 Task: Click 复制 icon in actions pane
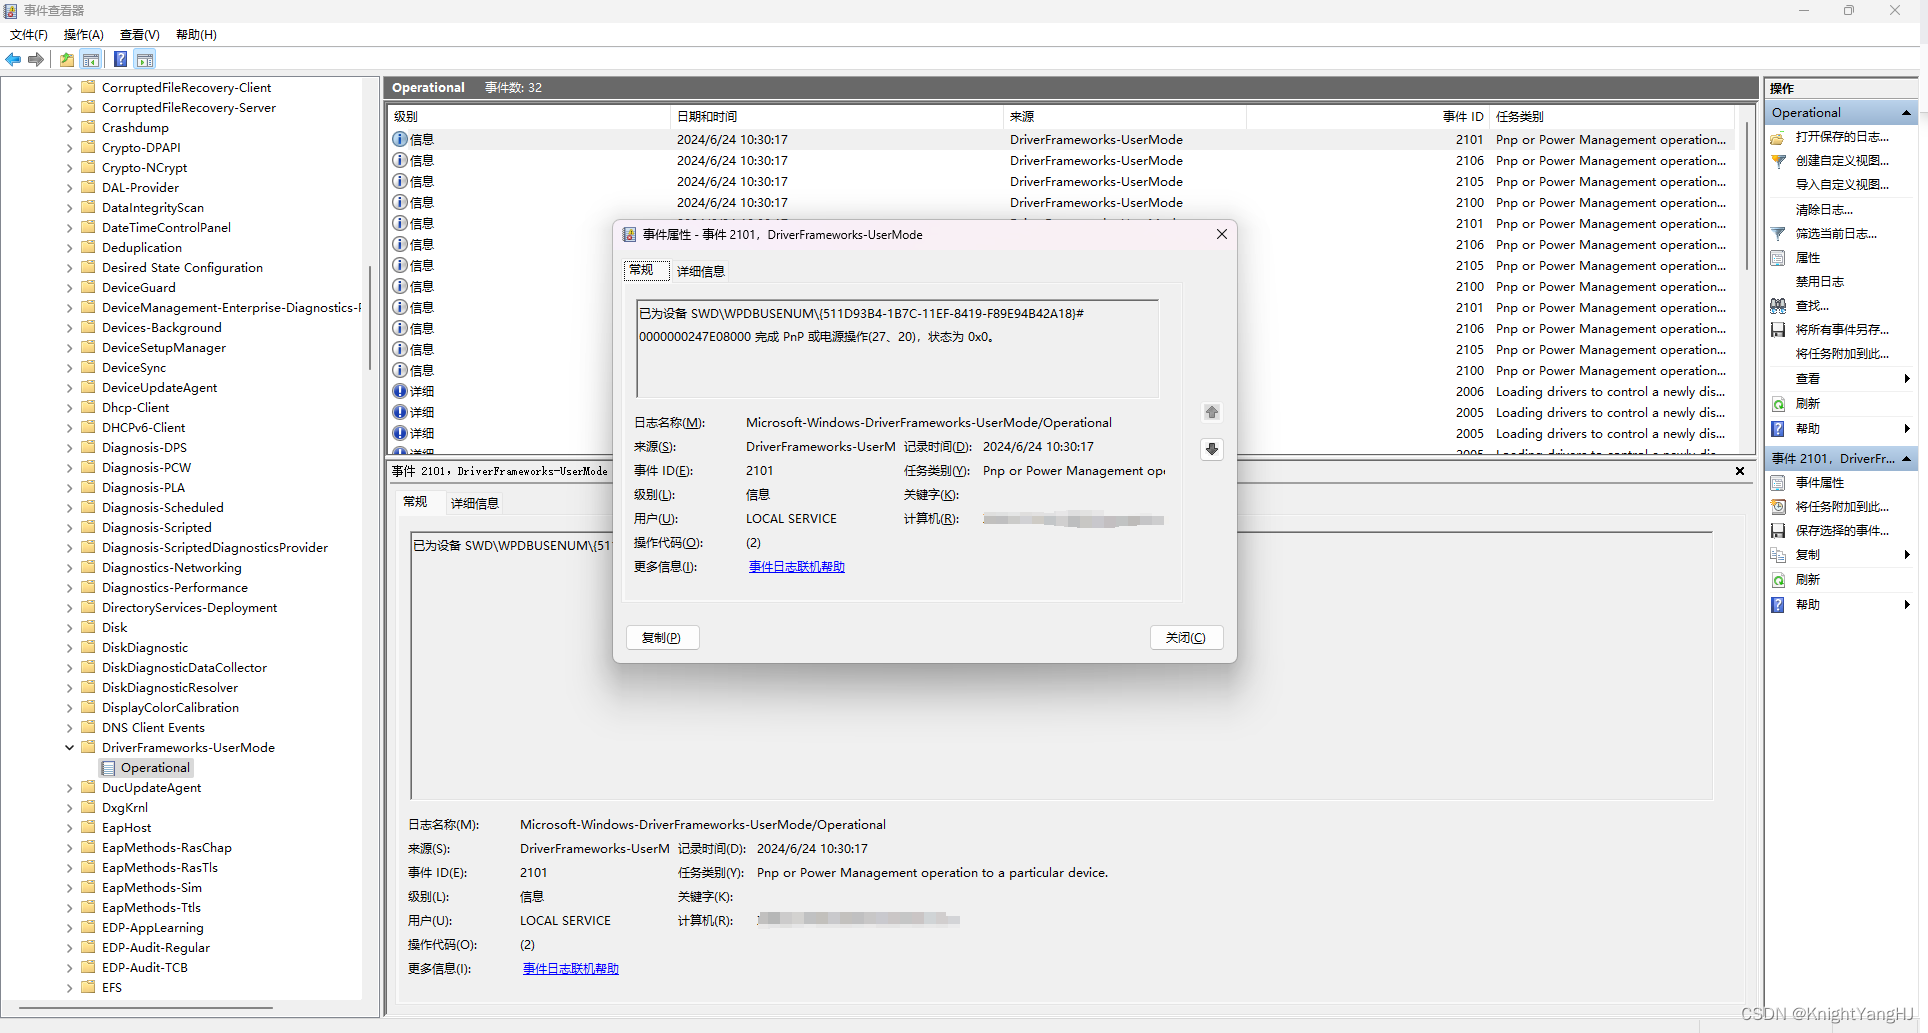(1778, 555)
